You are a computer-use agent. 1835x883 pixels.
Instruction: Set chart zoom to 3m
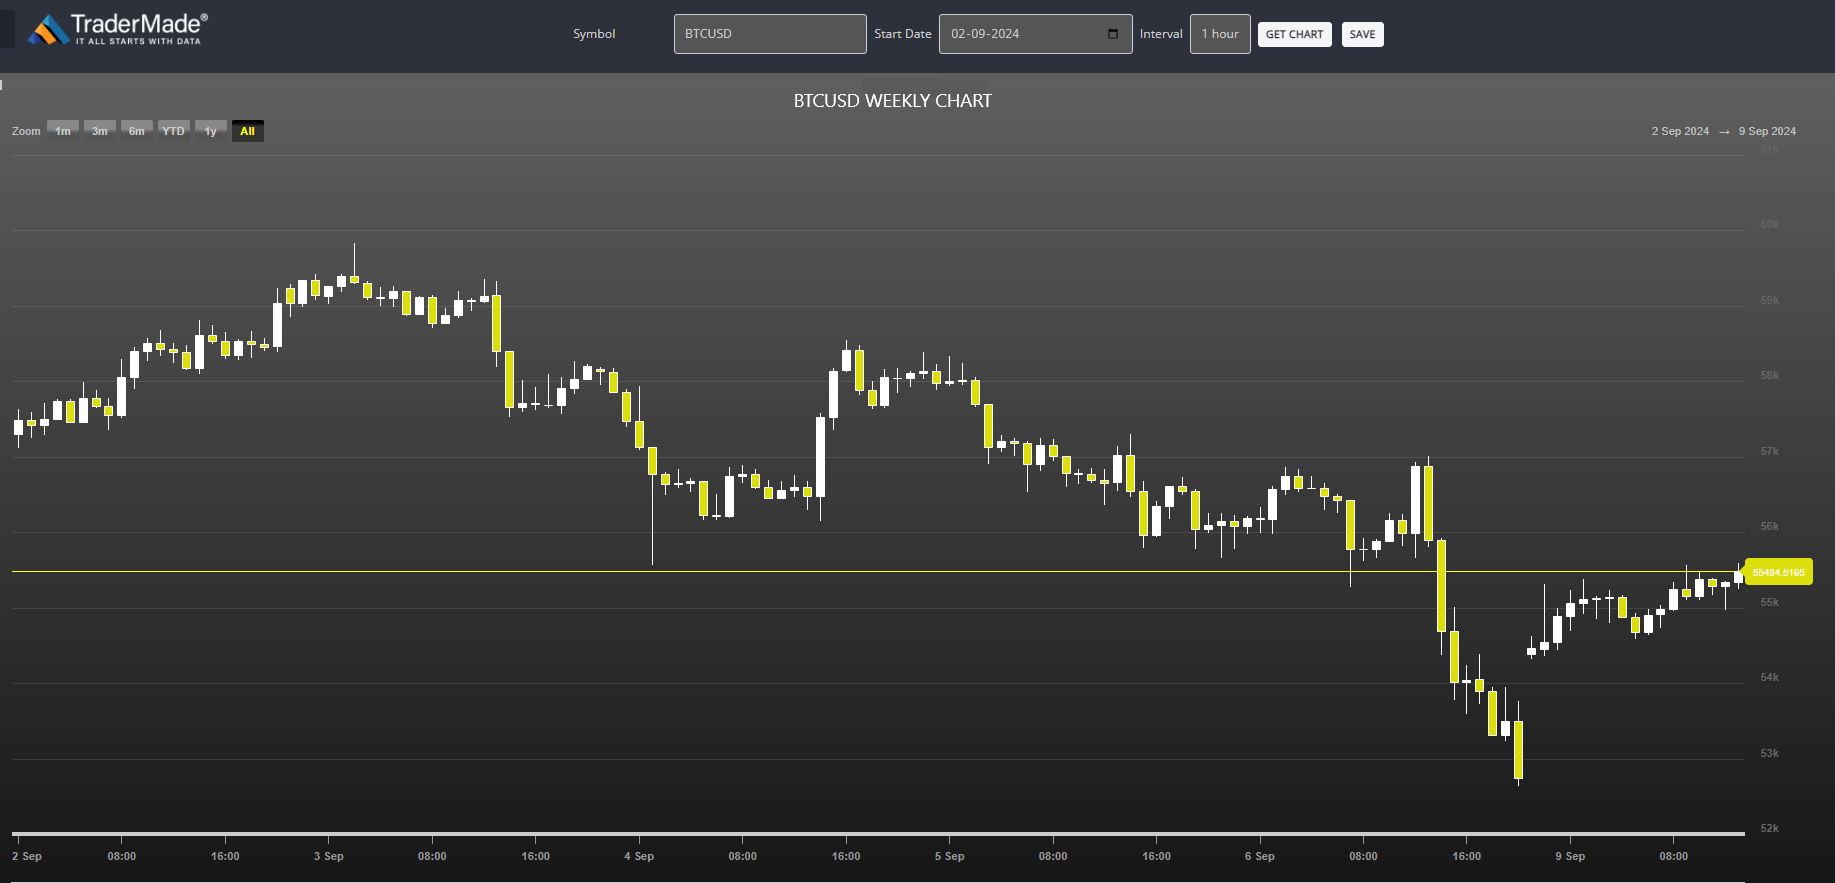point(100,131)
